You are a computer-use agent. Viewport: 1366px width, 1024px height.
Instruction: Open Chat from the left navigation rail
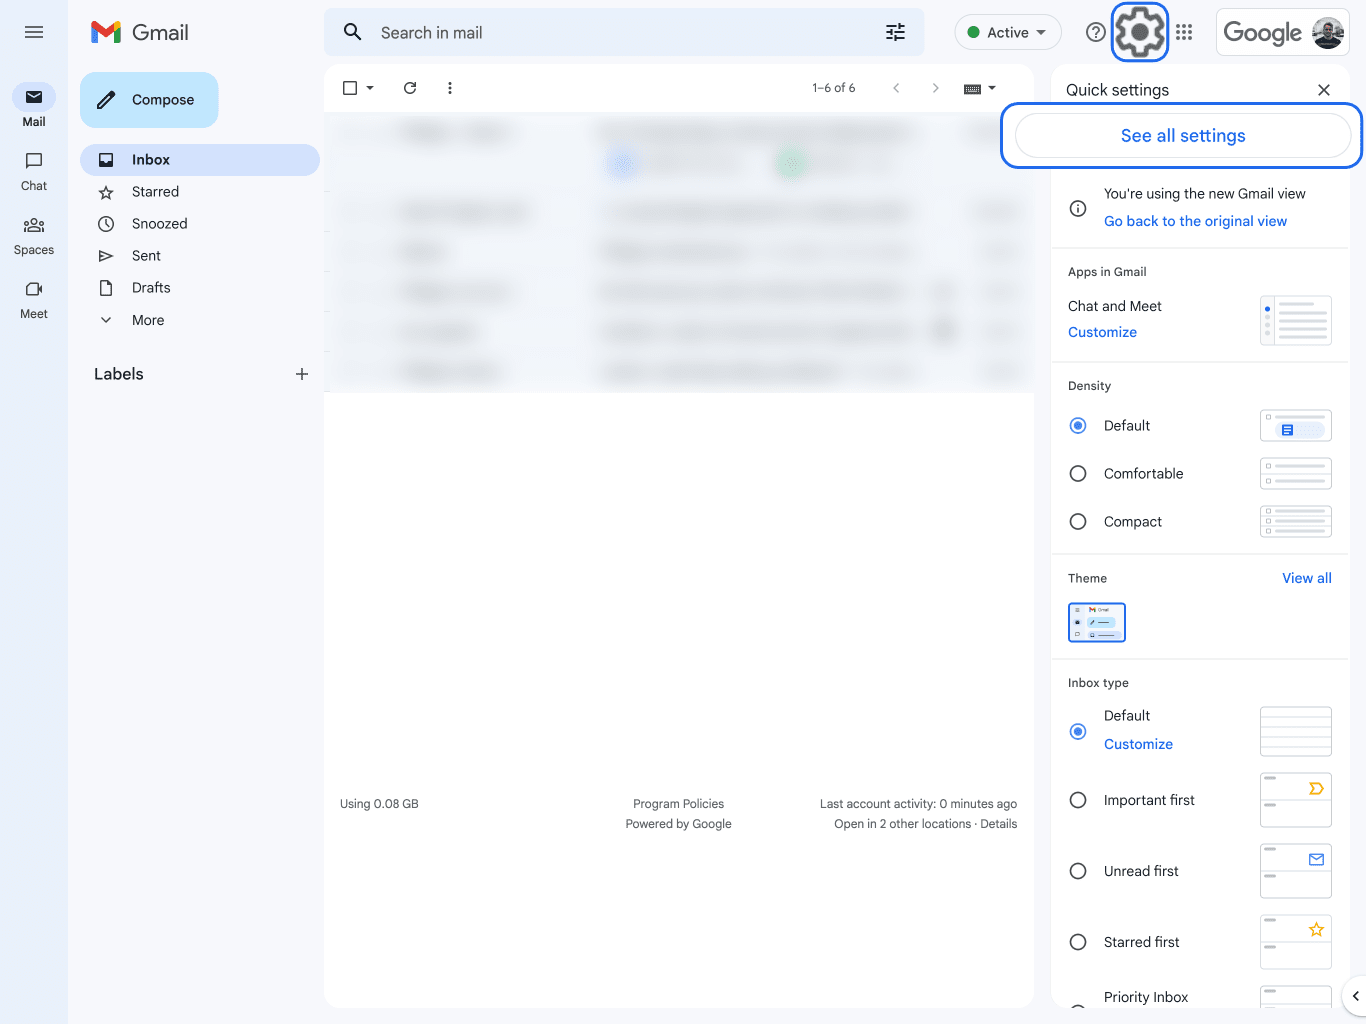pos(33,170)
